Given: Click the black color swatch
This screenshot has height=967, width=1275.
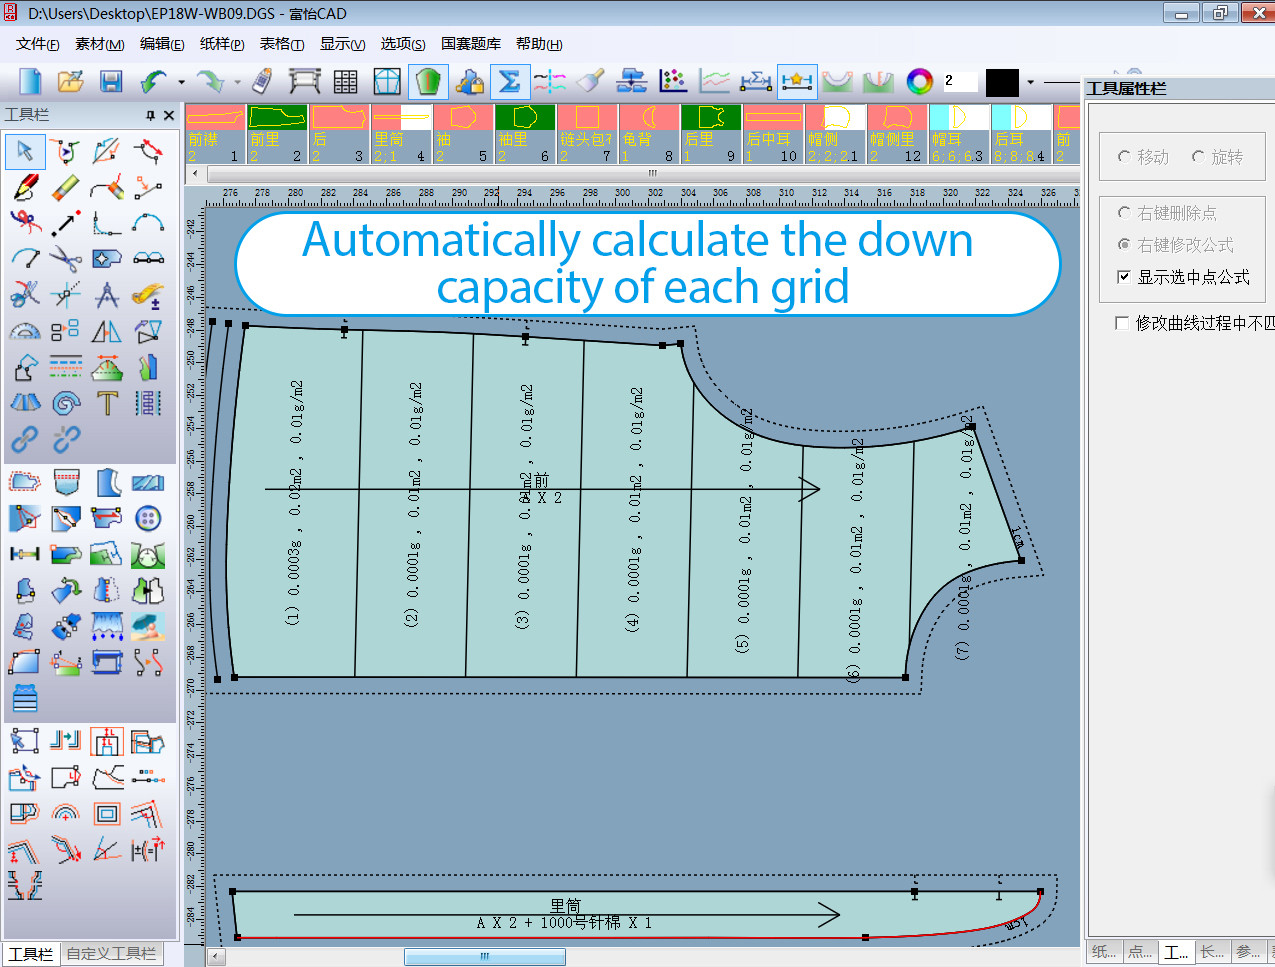Looking at the screenshot, I should (1002, 82).
